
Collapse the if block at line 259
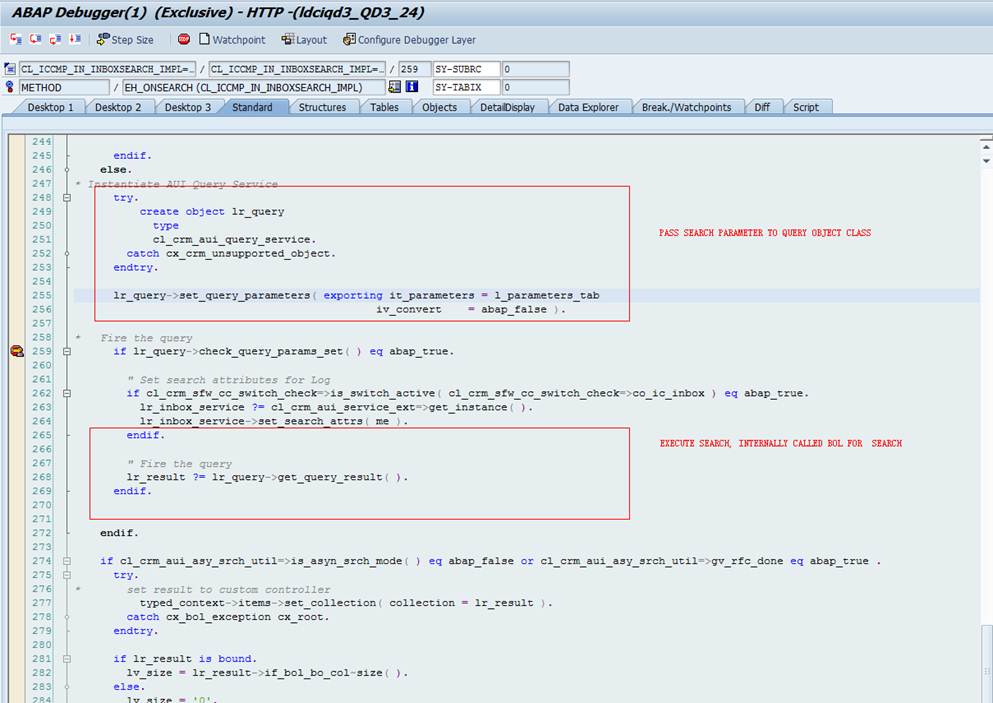(x=67, y=352)
